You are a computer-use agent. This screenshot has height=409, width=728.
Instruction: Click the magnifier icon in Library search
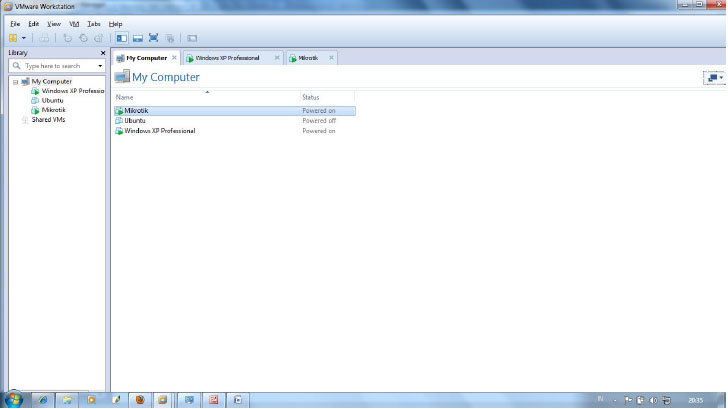coord(17,66)
